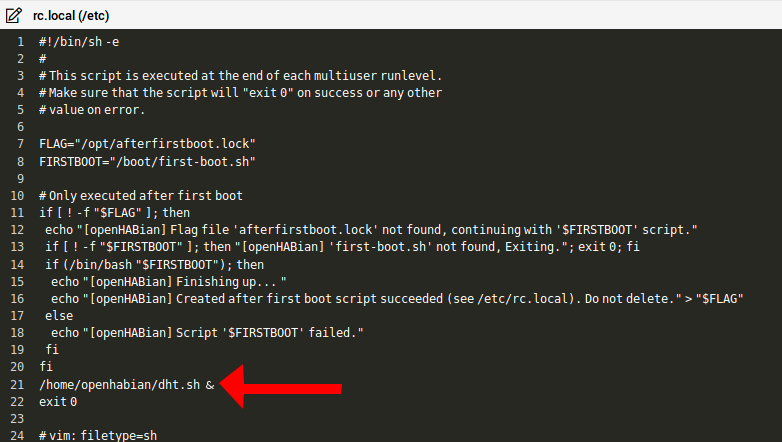Click the edit pencil icon beside rc.local

coord(14,13)
